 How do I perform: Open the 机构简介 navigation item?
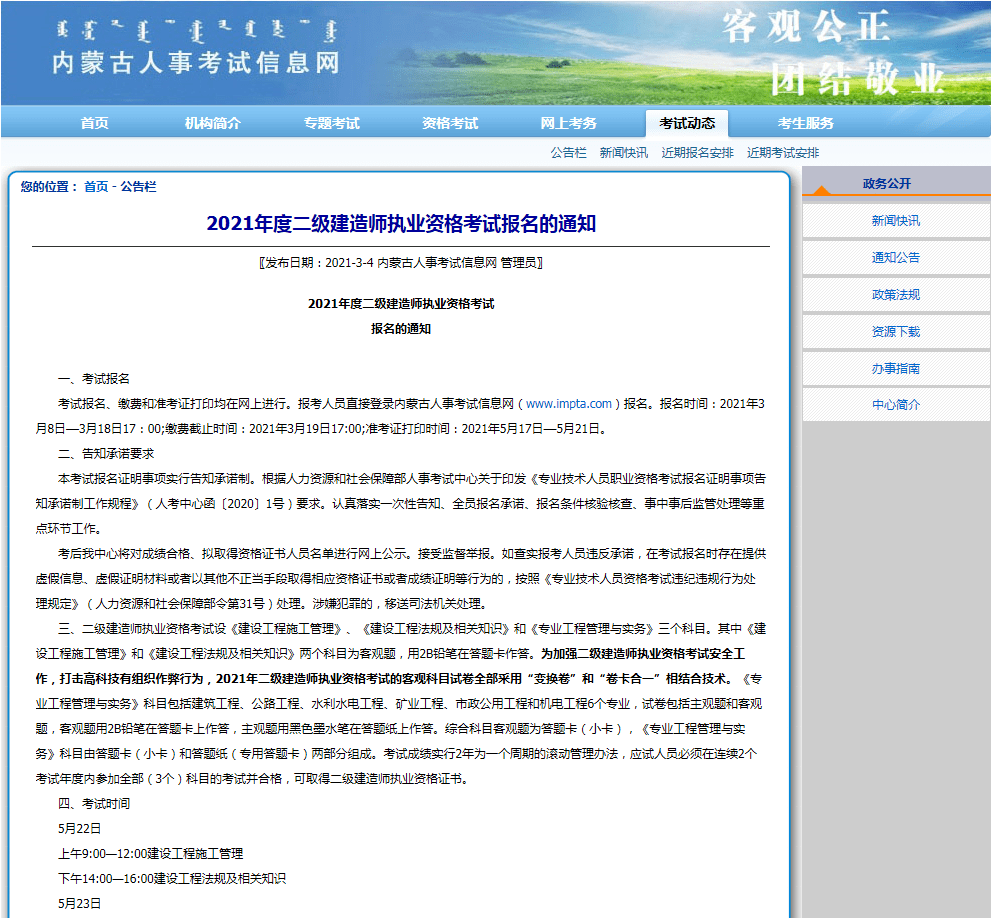coord(210,121)
